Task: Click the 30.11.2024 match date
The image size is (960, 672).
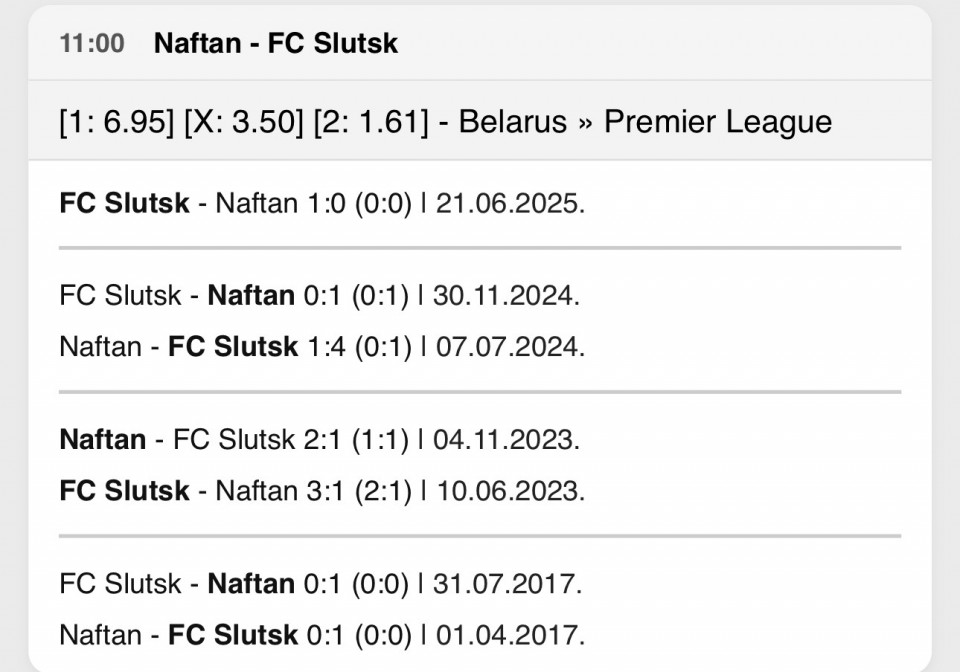Action: coord(506,296)
